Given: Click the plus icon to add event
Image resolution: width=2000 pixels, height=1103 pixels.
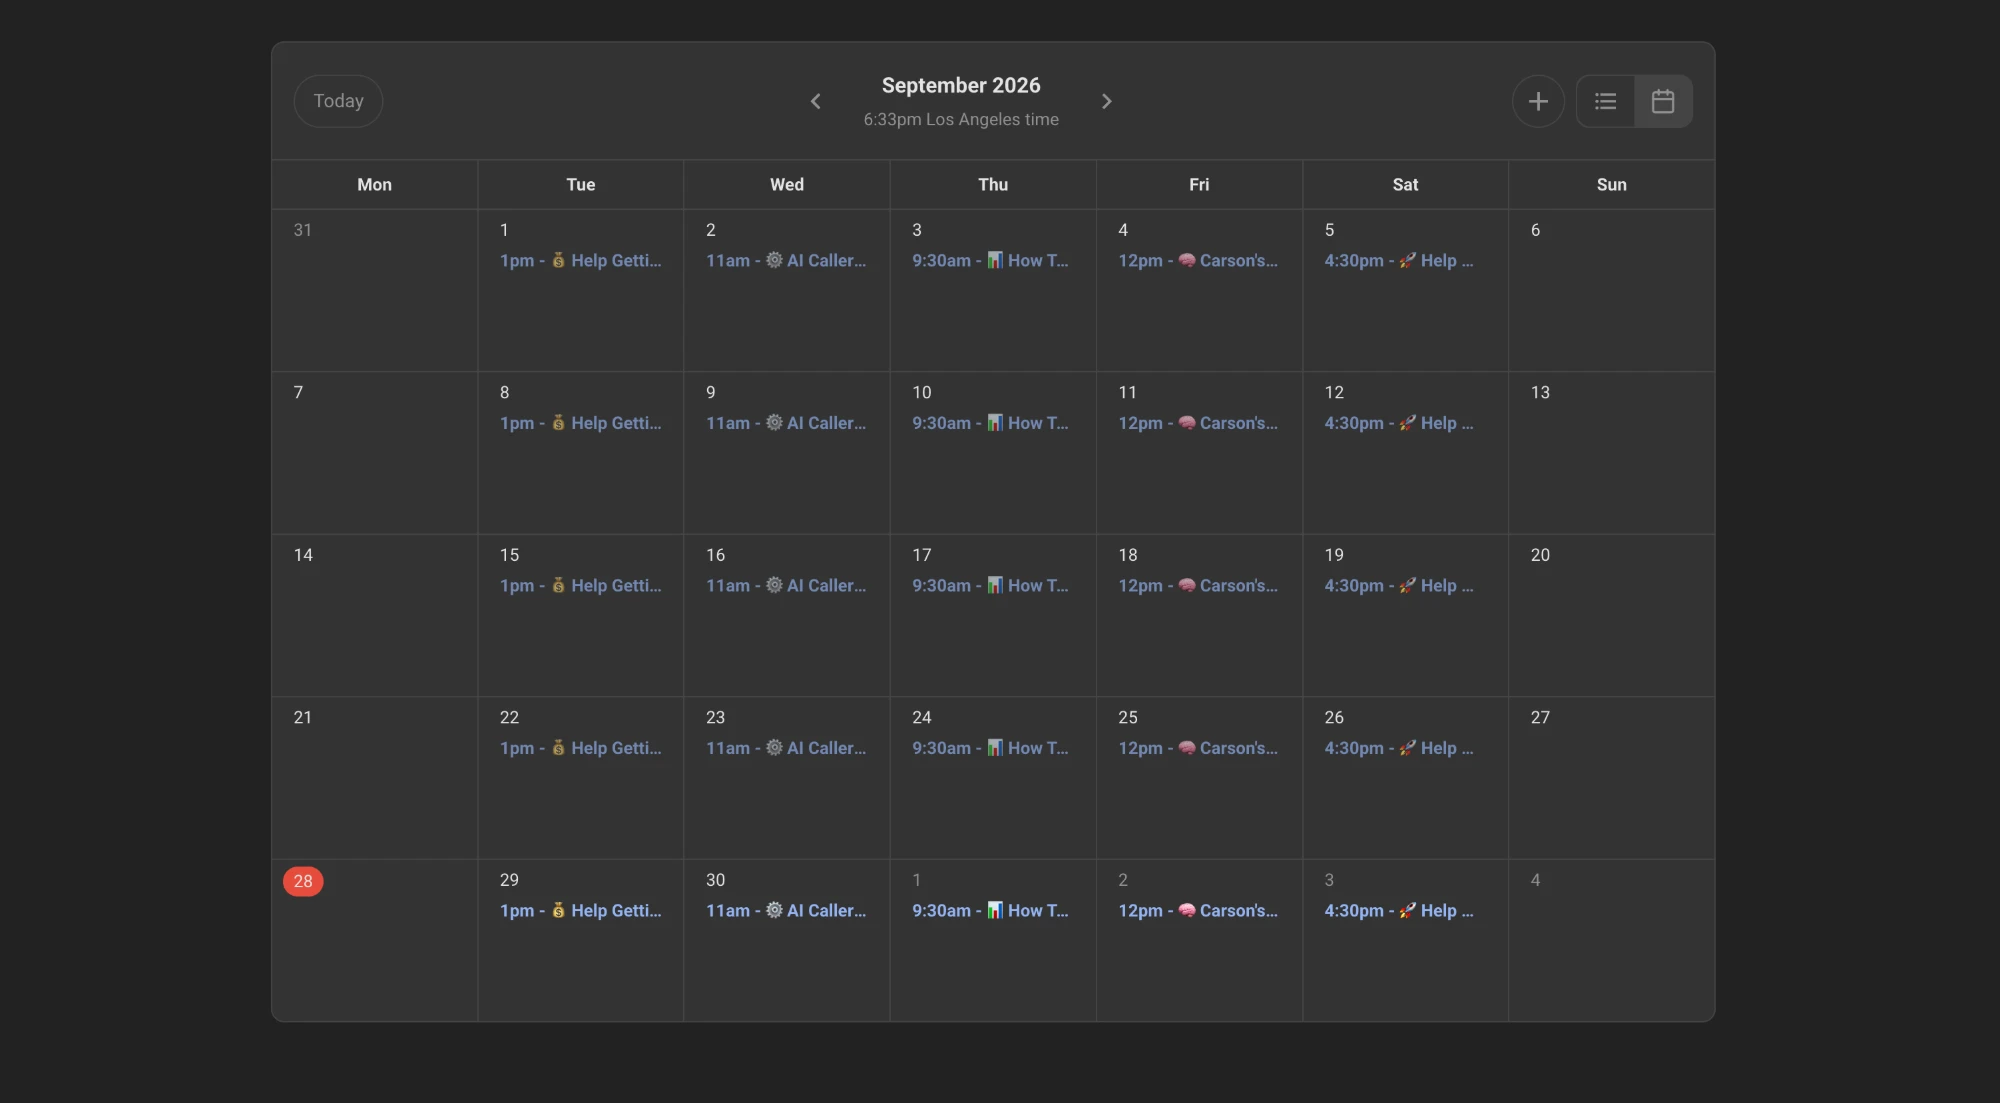Looking at the screenshot, I should [x=1538, y=101].
